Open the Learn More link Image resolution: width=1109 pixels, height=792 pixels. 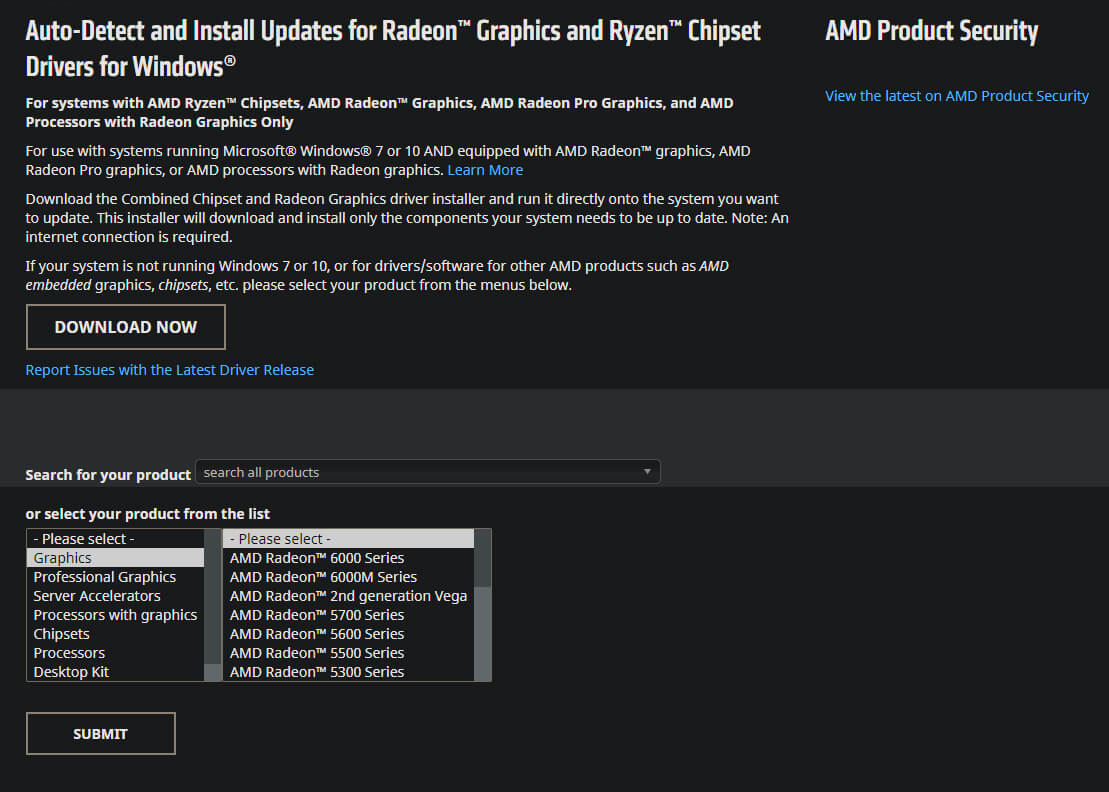click(x=485, y=170)
